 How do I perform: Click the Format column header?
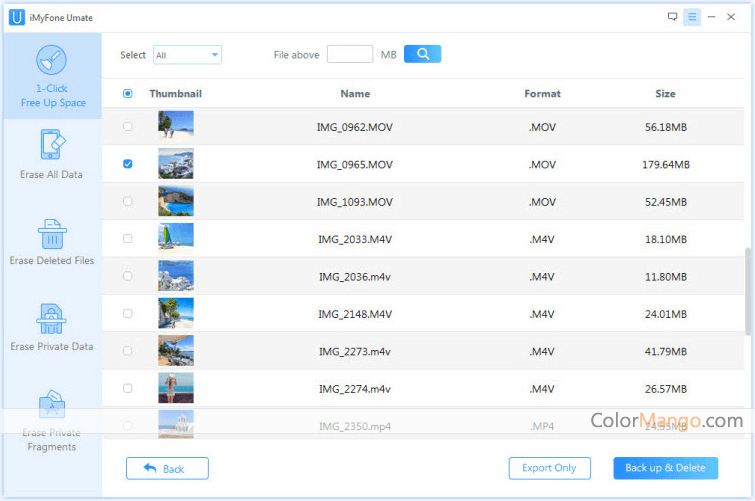click(542, 94)
